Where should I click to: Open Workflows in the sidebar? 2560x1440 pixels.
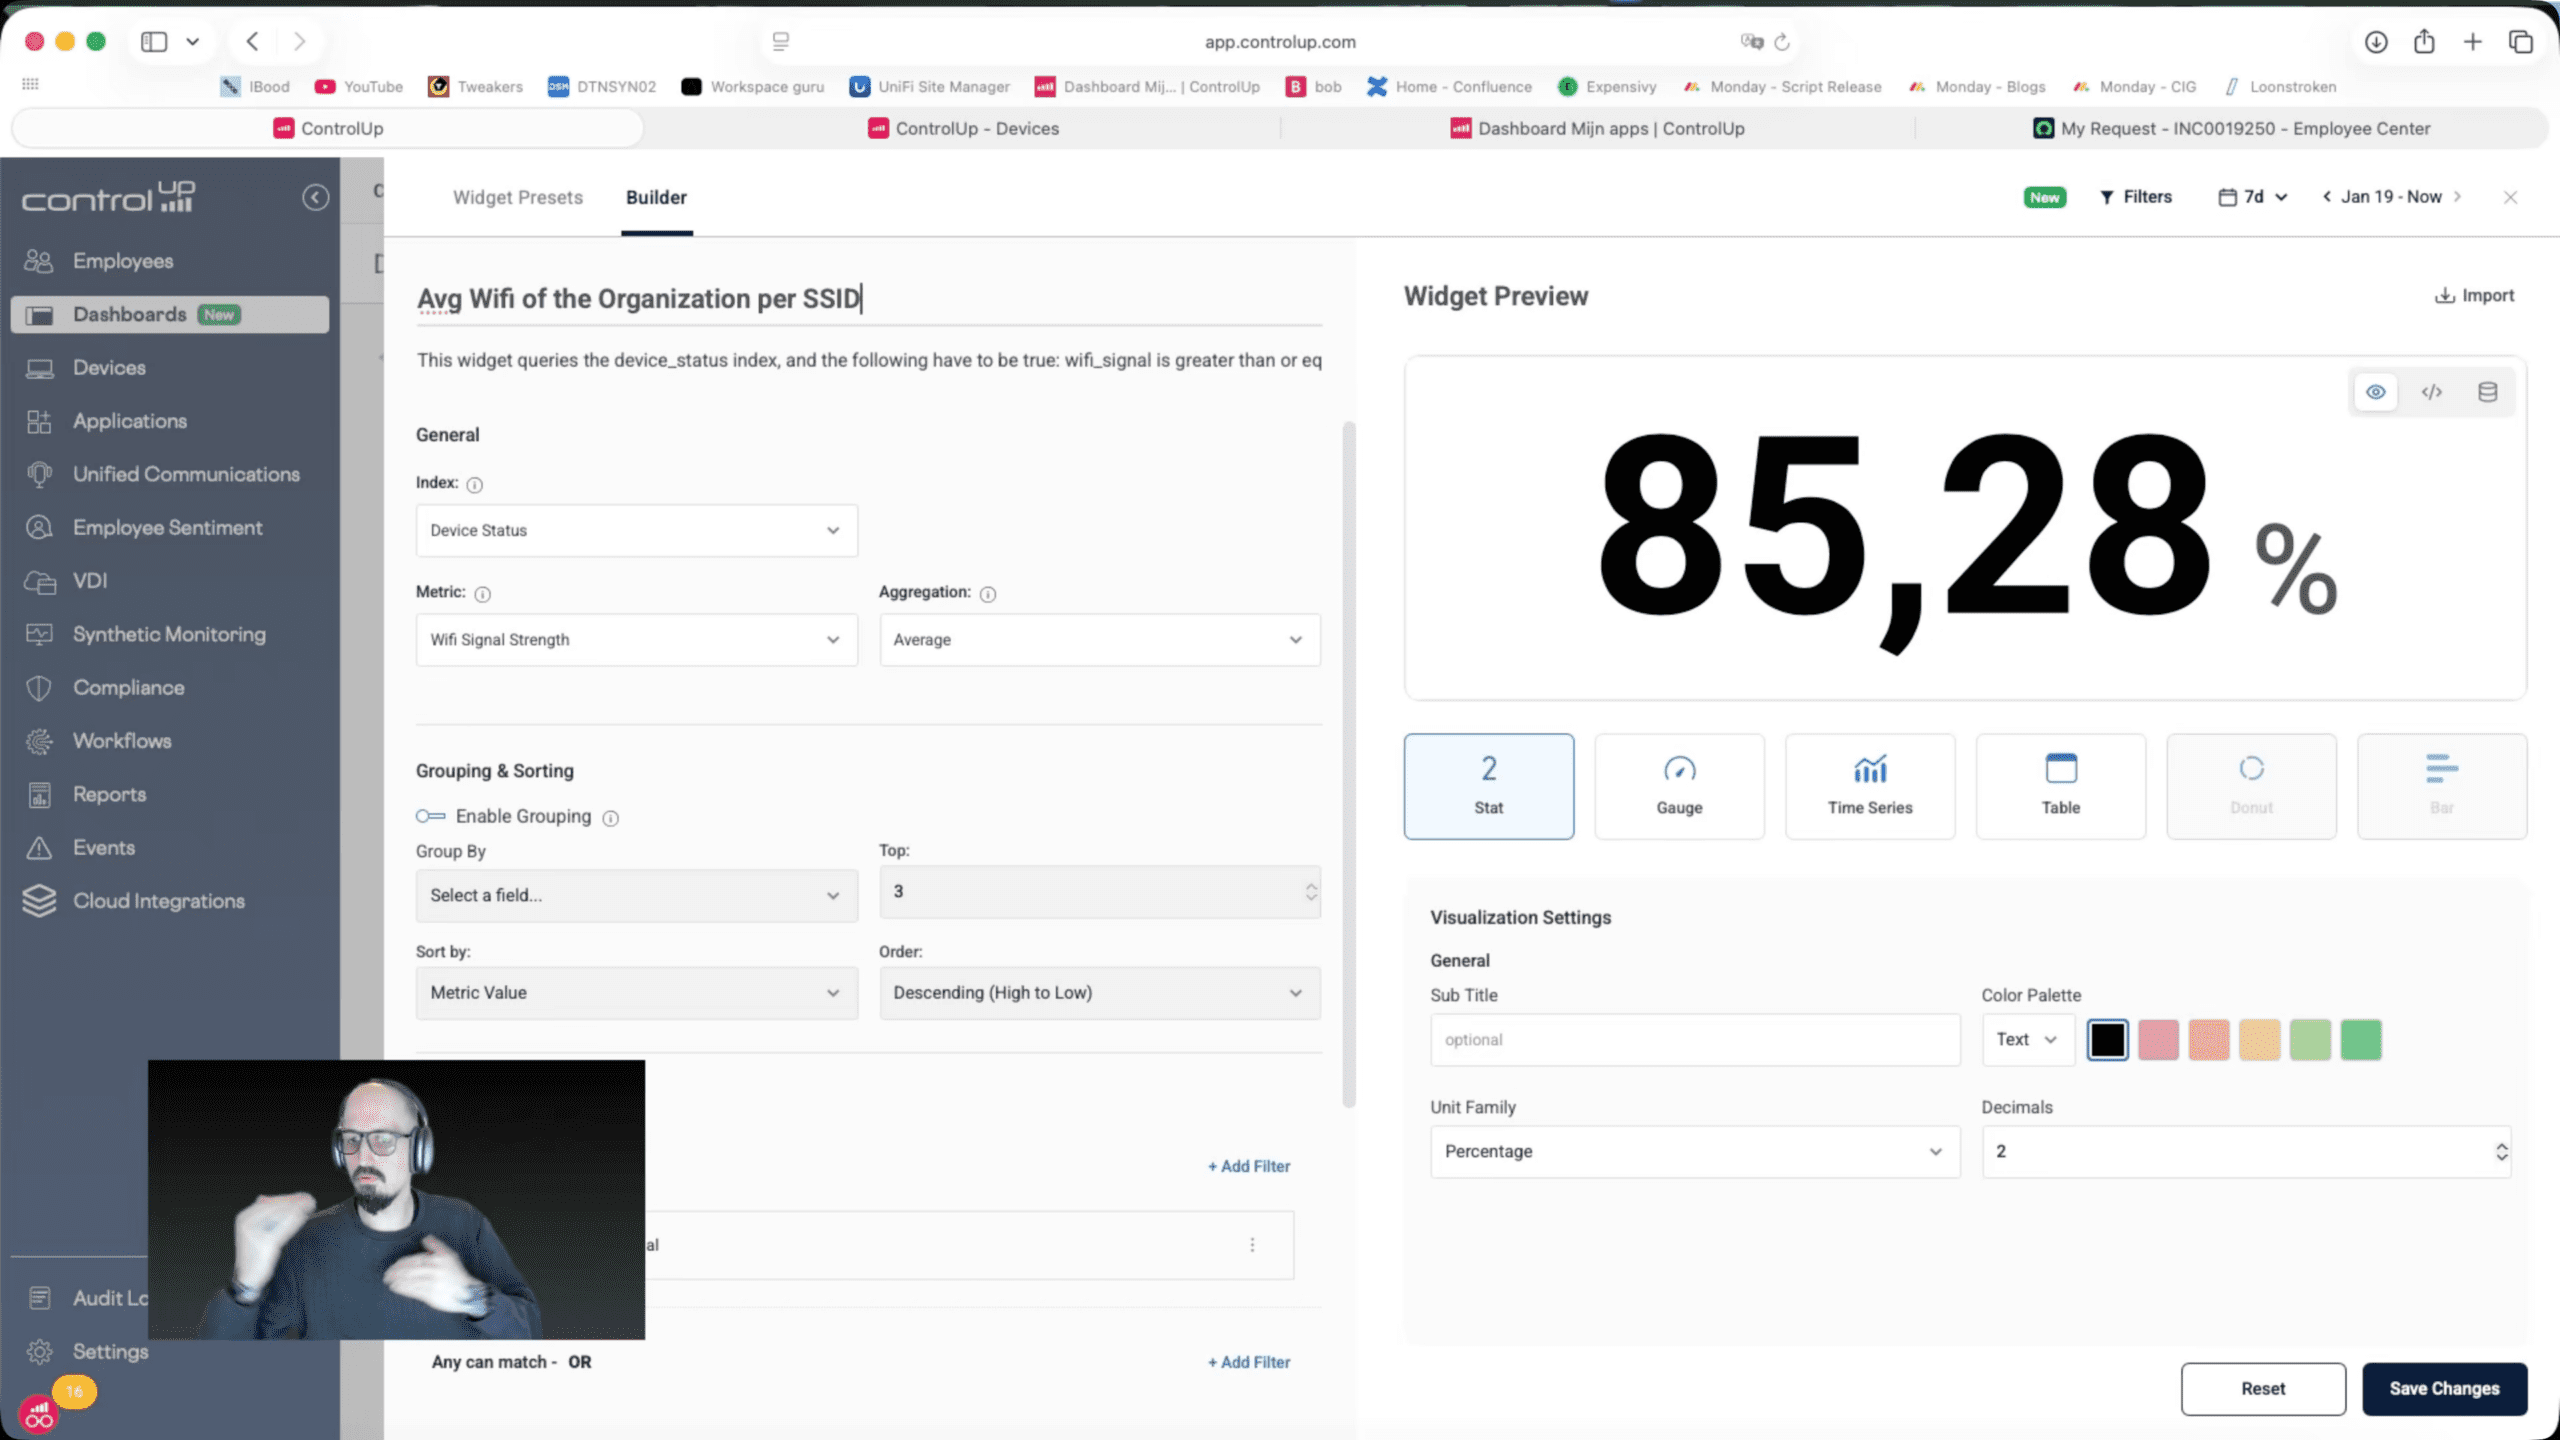[x=121, y=741]
